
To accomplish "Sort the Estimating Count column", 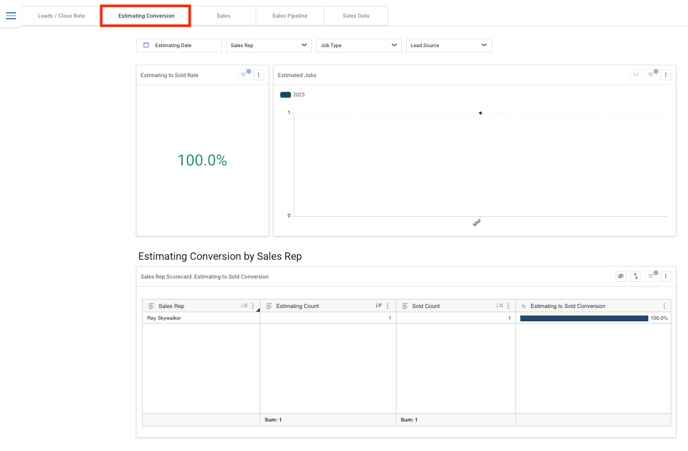I will point(378,306).
